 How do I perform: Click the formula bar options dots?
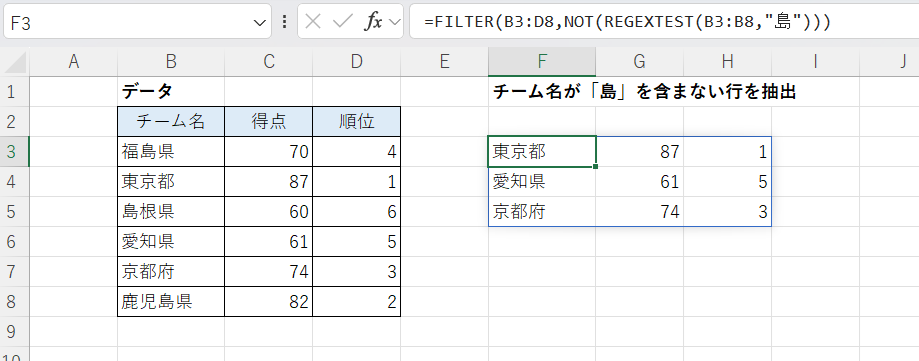pos(285,22)
